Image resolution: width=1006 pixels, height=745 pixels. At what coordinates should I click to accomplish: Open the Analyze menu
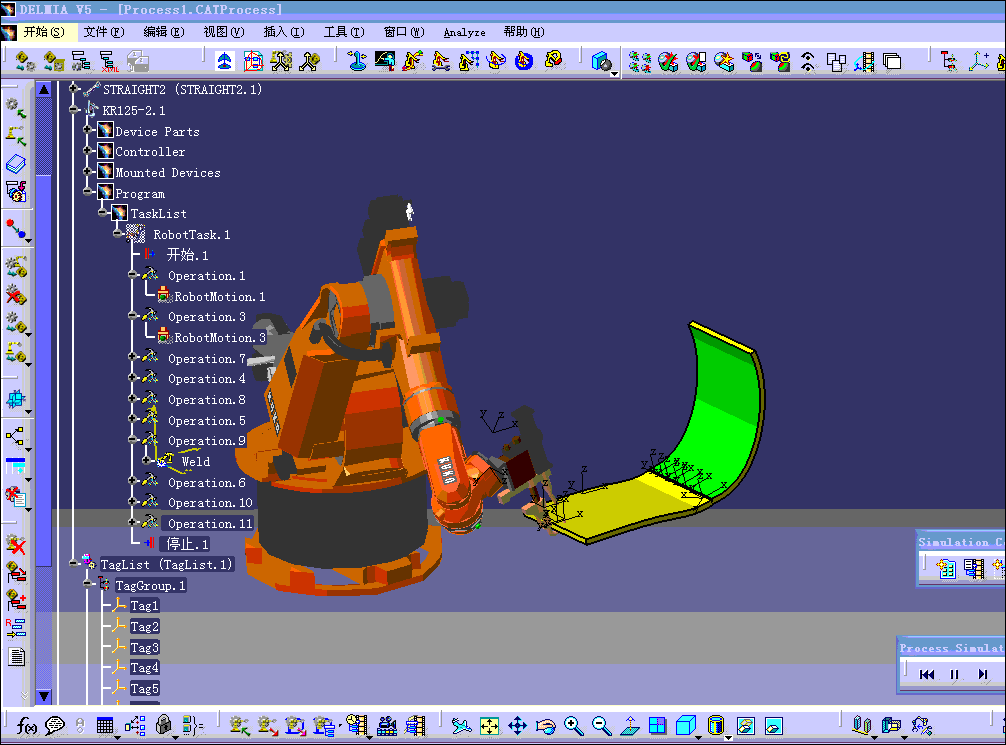pos(464,32)
